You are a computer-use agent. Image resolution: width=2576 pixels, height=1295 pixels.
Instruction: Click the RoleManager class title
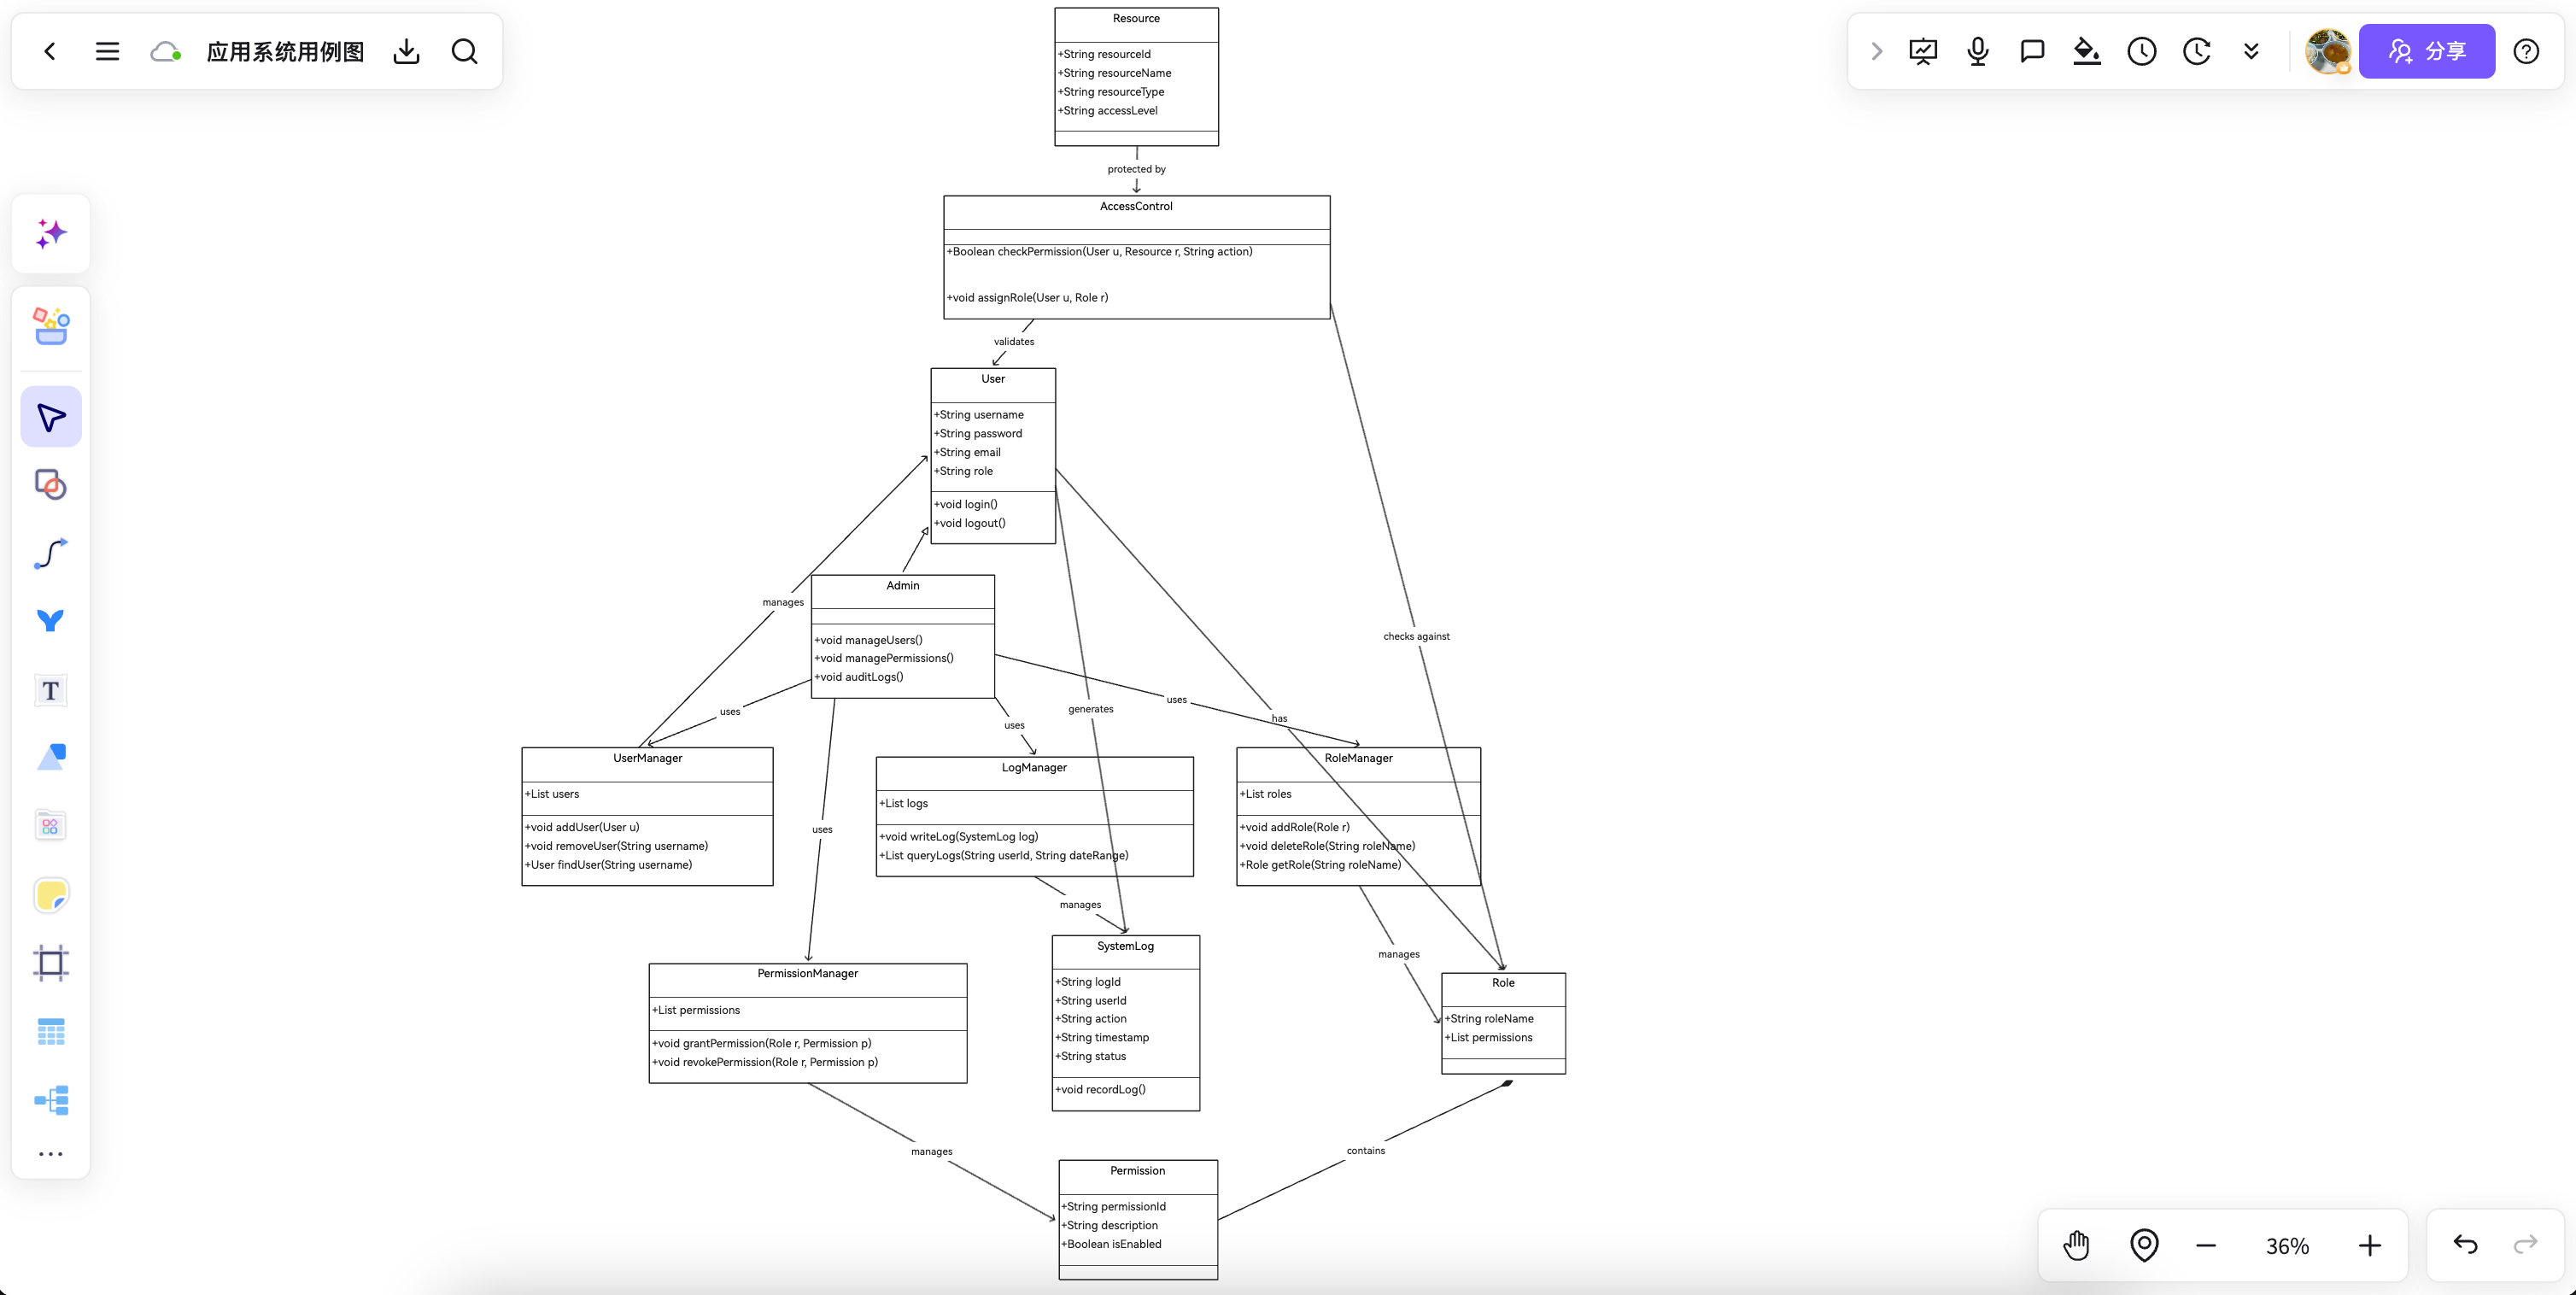(1358, 758)
